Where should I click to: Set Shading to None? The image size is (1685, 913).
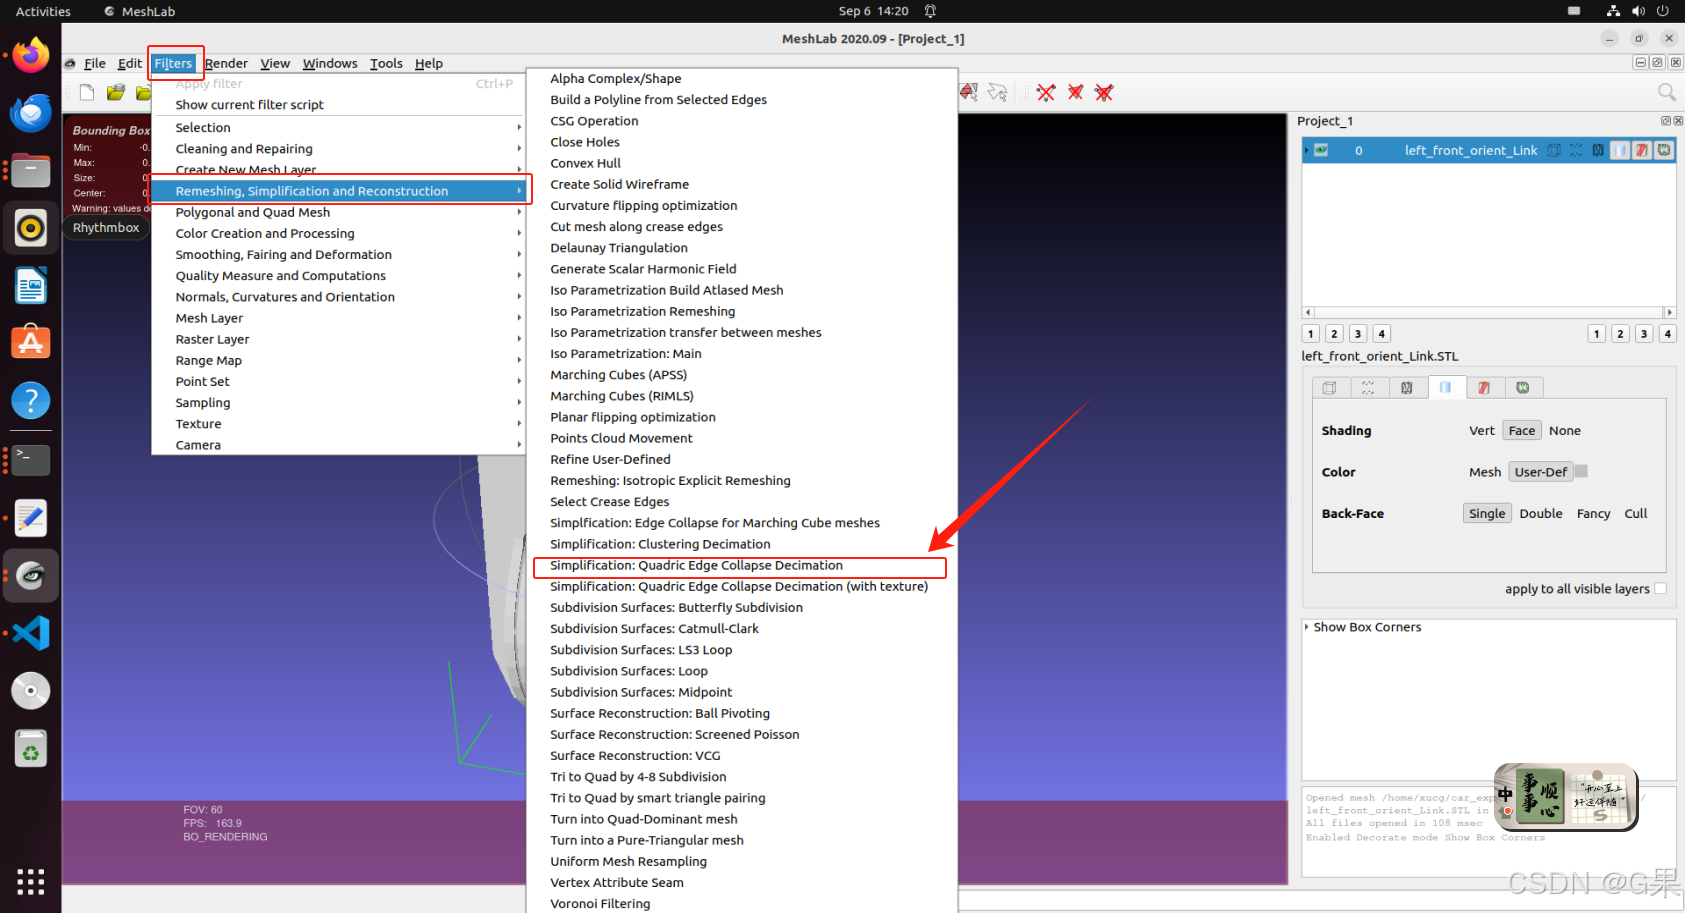[x=1565, y=431]
